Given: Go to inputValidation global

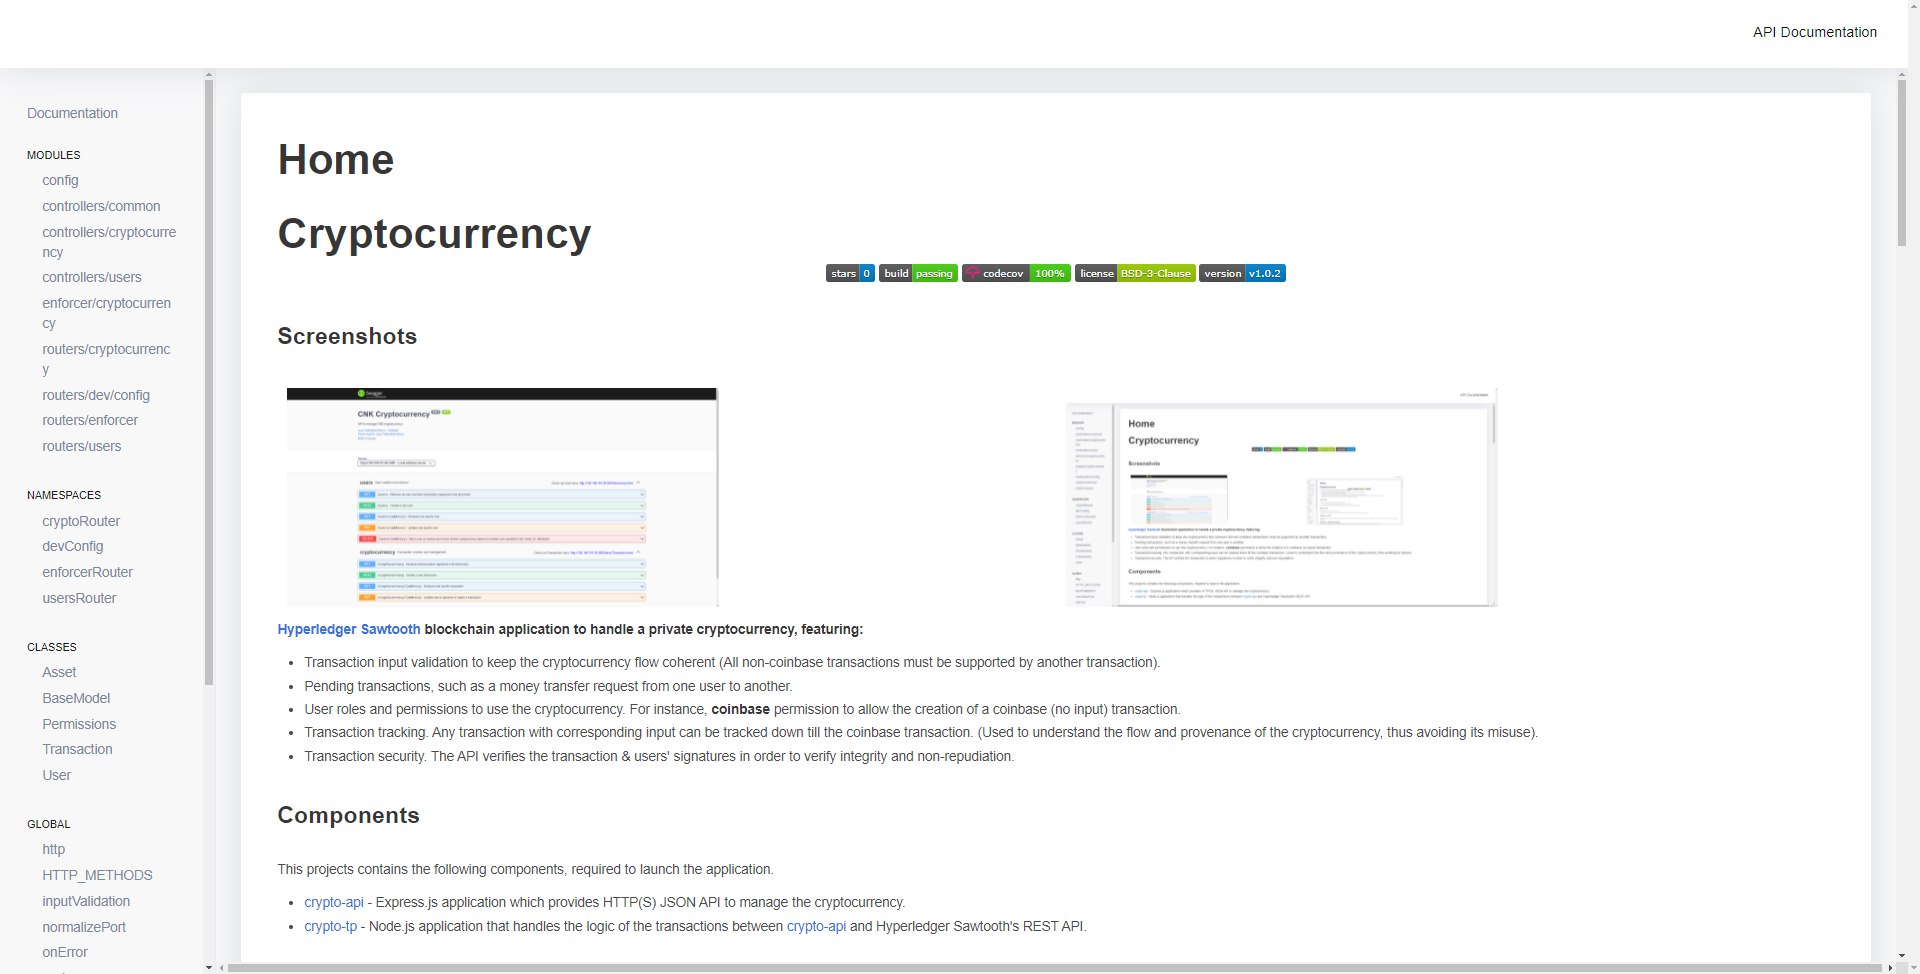Looking at the screenshot, I should click(x=86, y=901).
